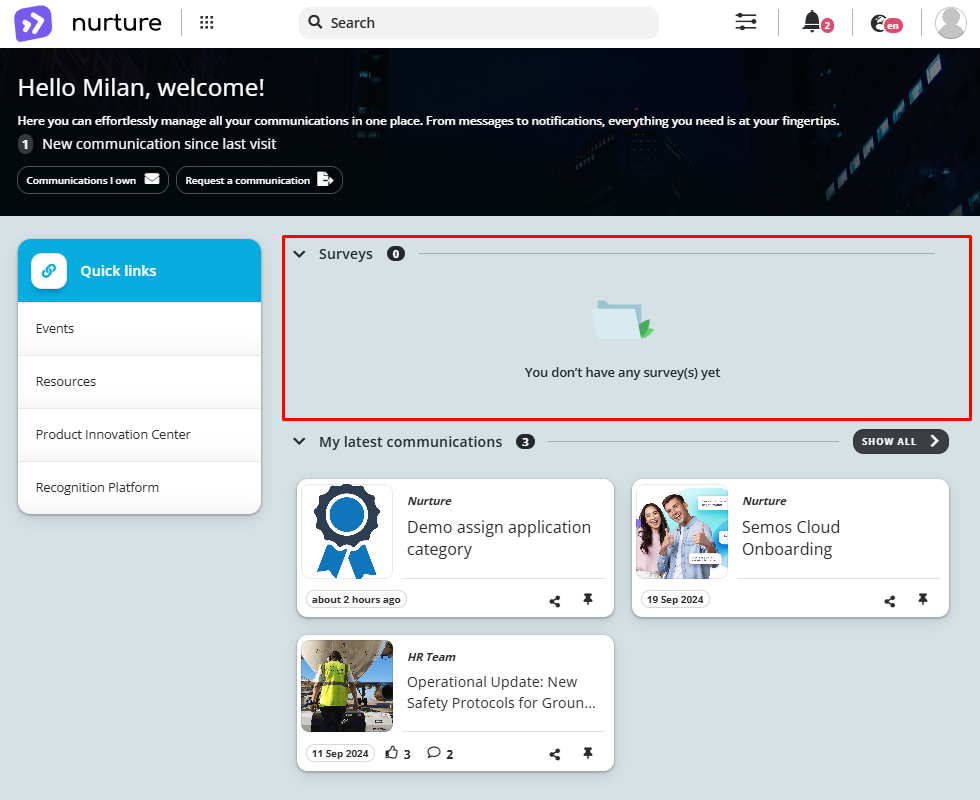Click Request a communication button
The image size is (980, 800).
tap(259, 180)
